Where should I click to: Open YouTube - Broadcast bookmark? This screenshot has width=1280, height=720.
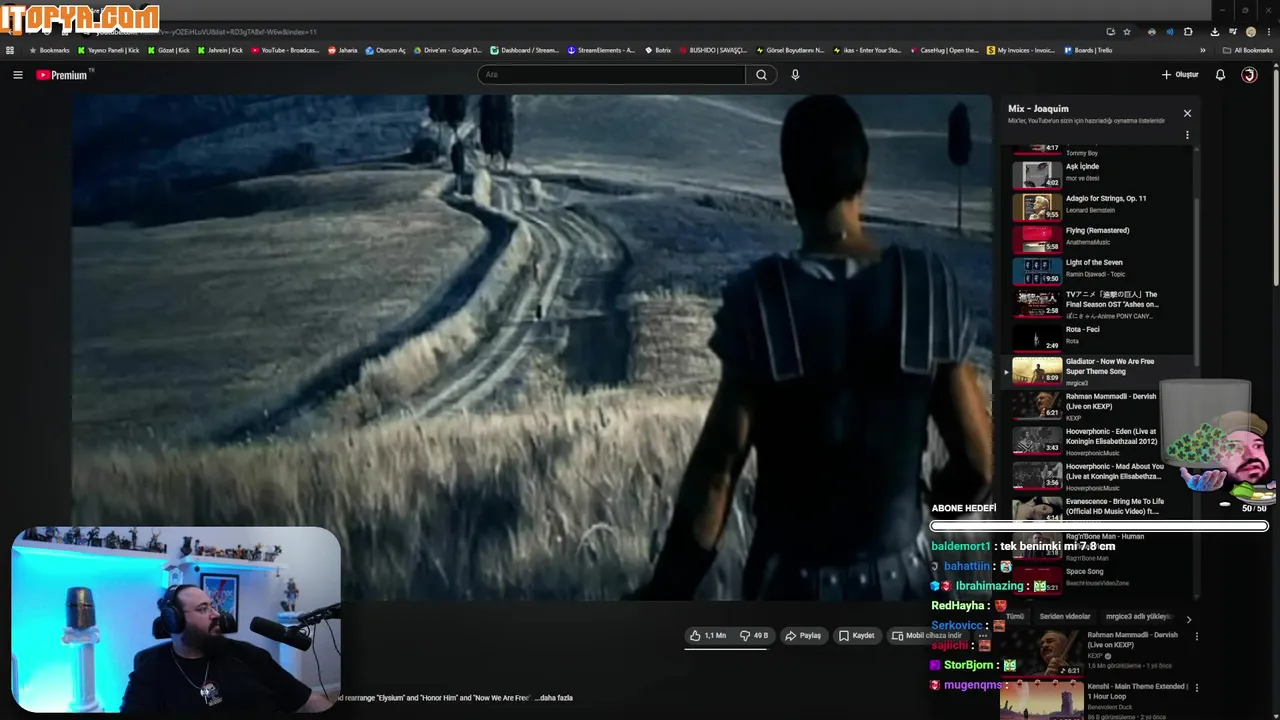coord(285,50)
